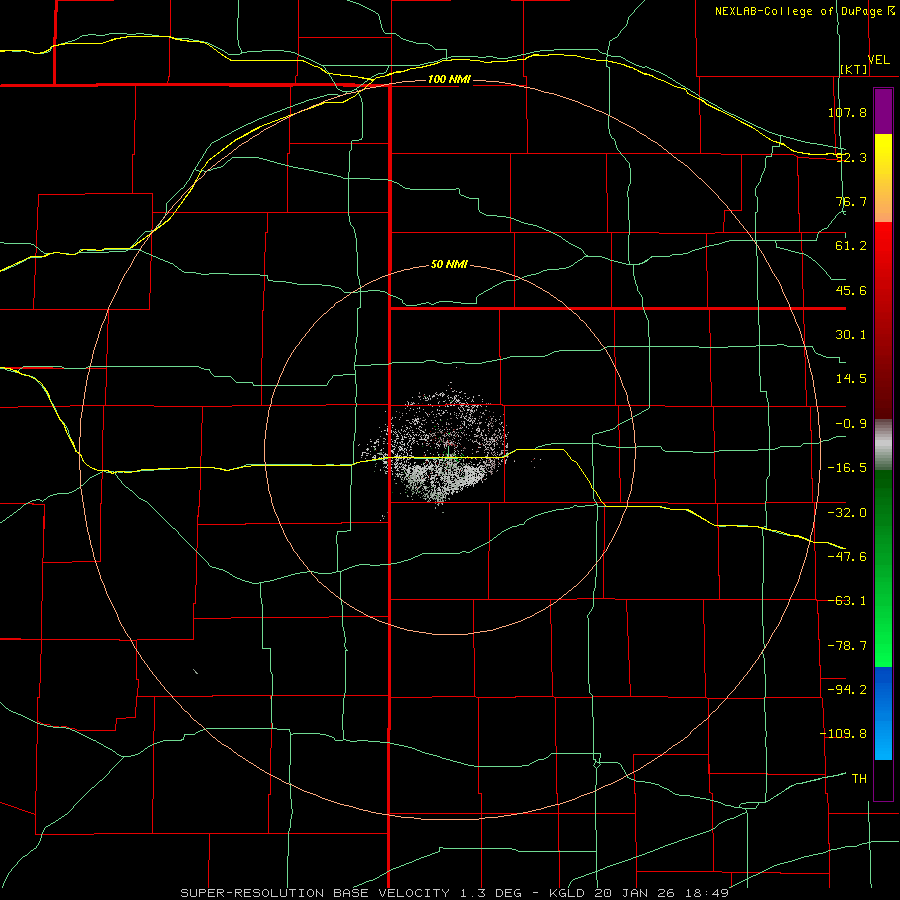Image resolution: width=900 pixels, height=900 pixels.
Task: Pick the blue segment of velocity color bar
Action: (x=883, y=713)
